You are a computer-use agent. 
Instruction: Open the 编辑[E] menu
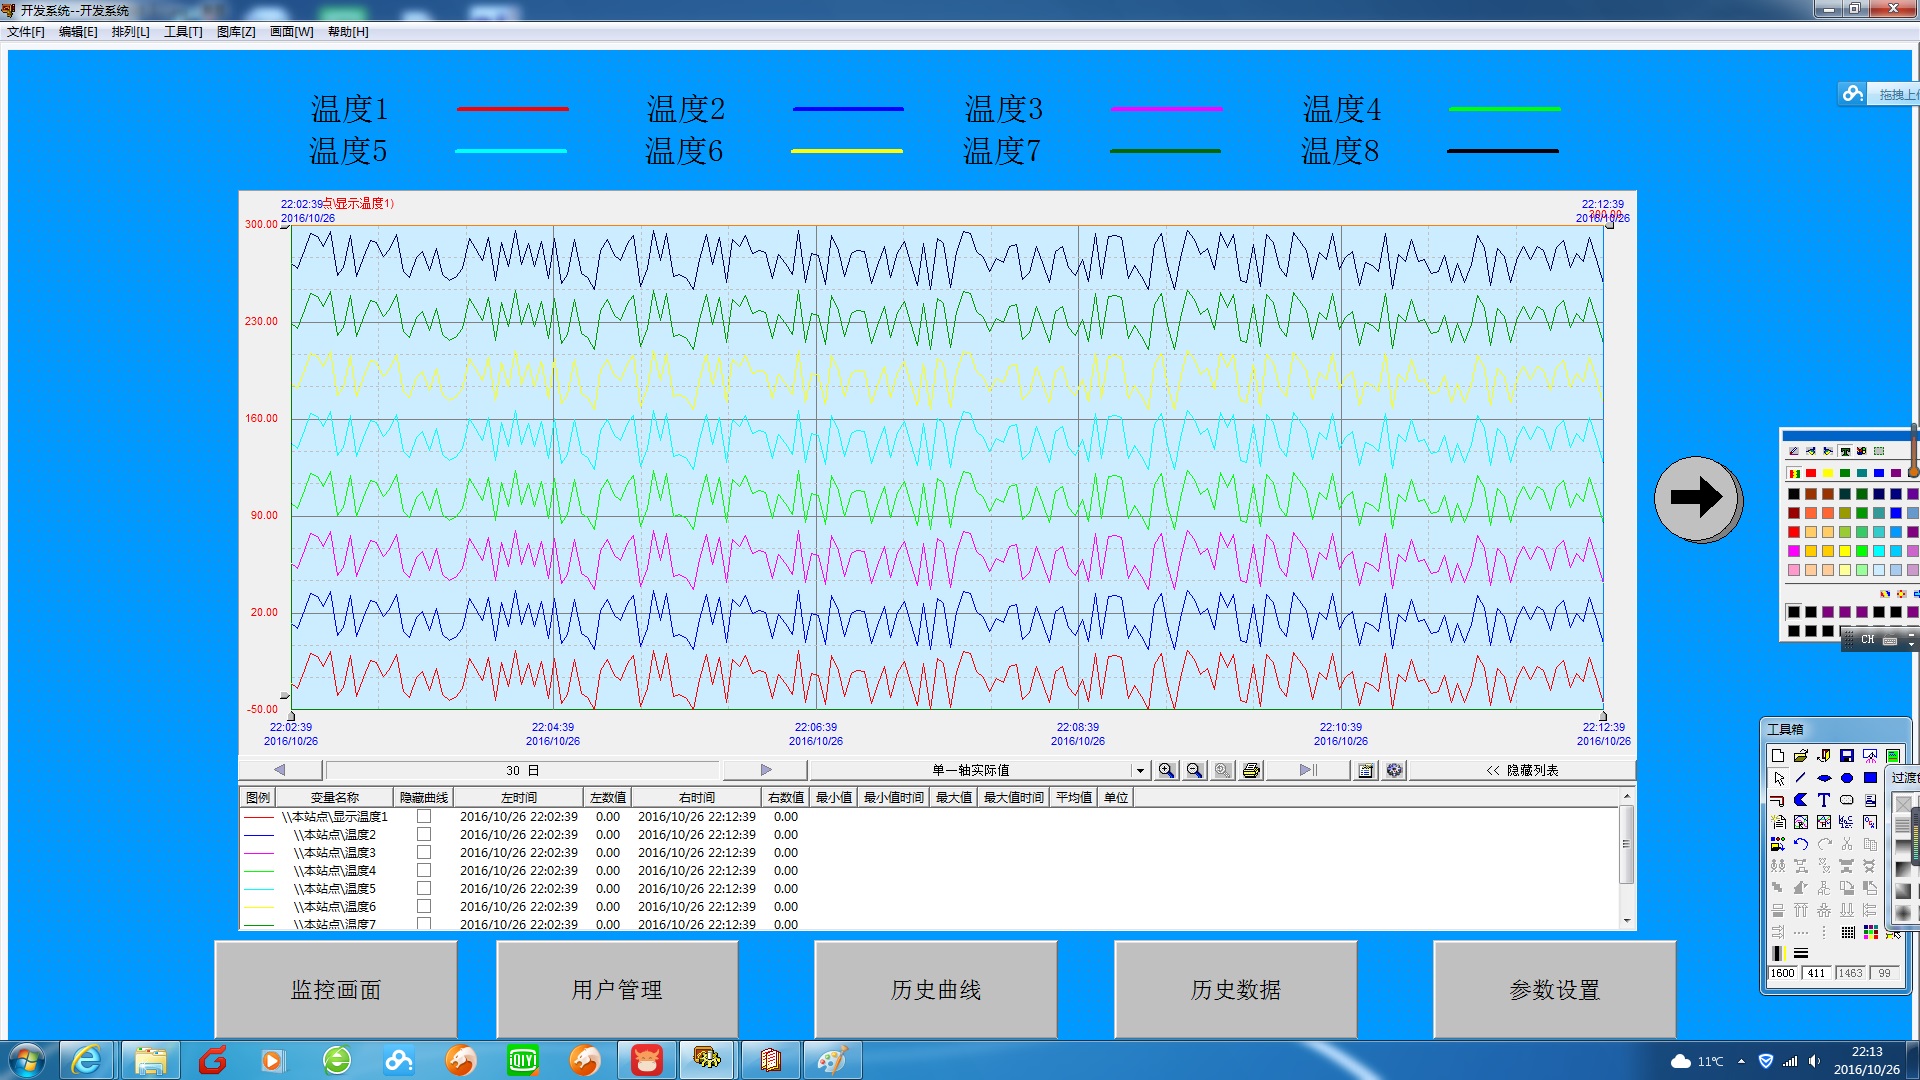(x=78, y=32)
